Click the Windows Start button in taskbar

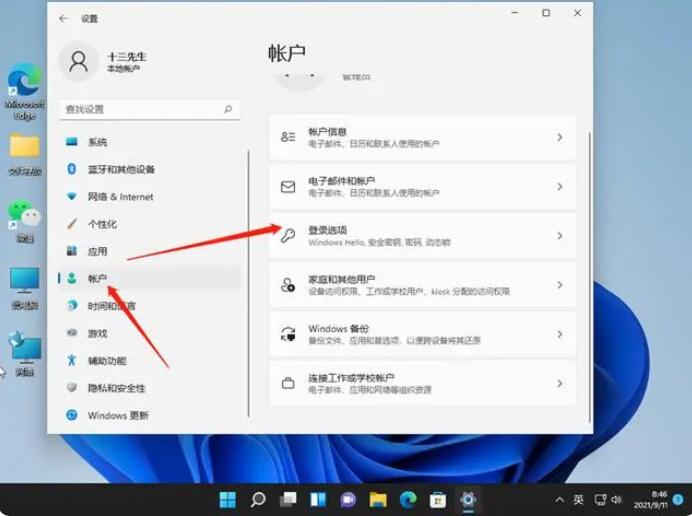pos(228,500)
